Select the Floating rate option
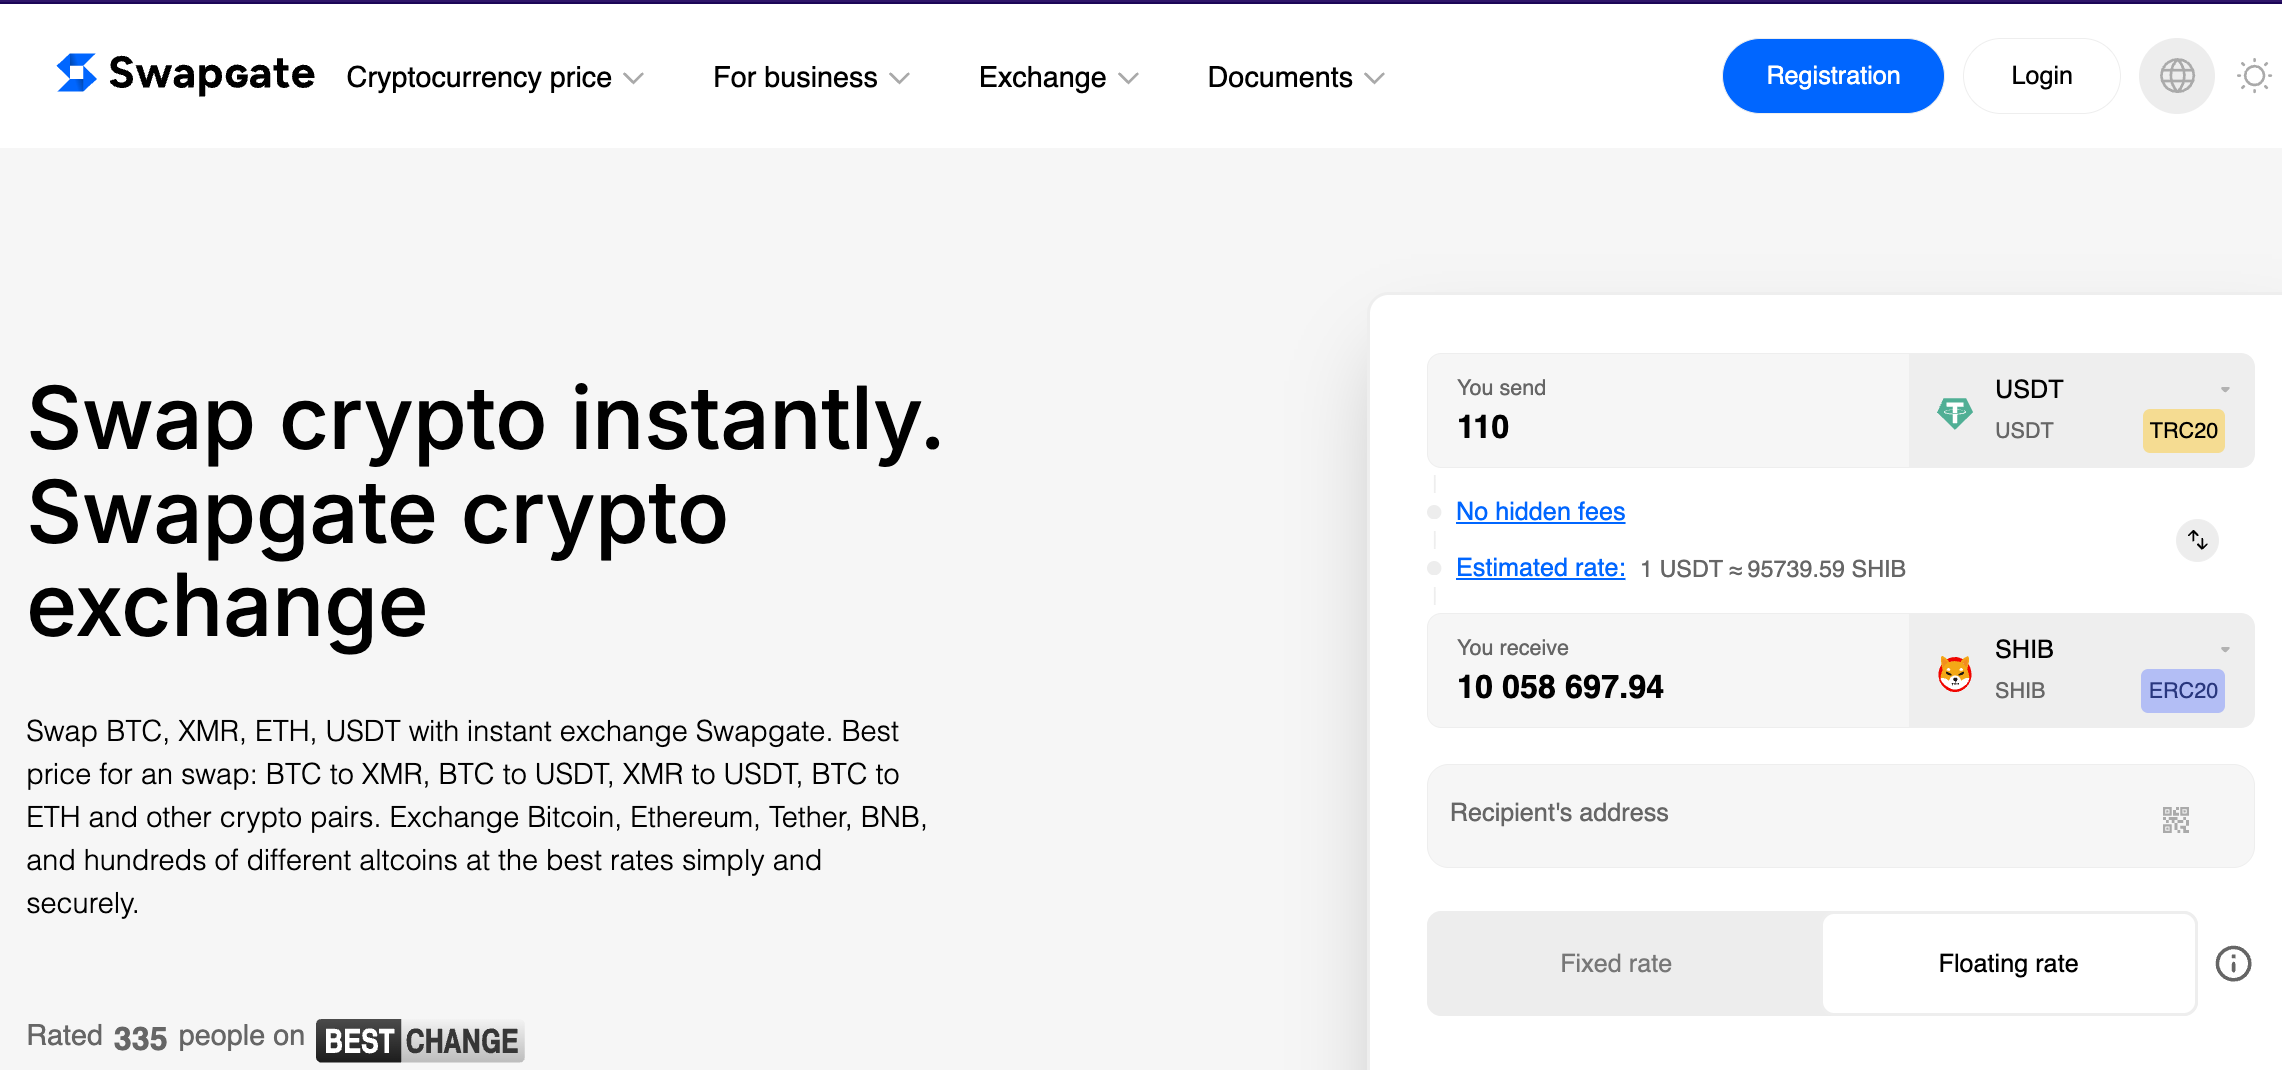Viewport: 2282px width, 1070px height. point(2008,964)
